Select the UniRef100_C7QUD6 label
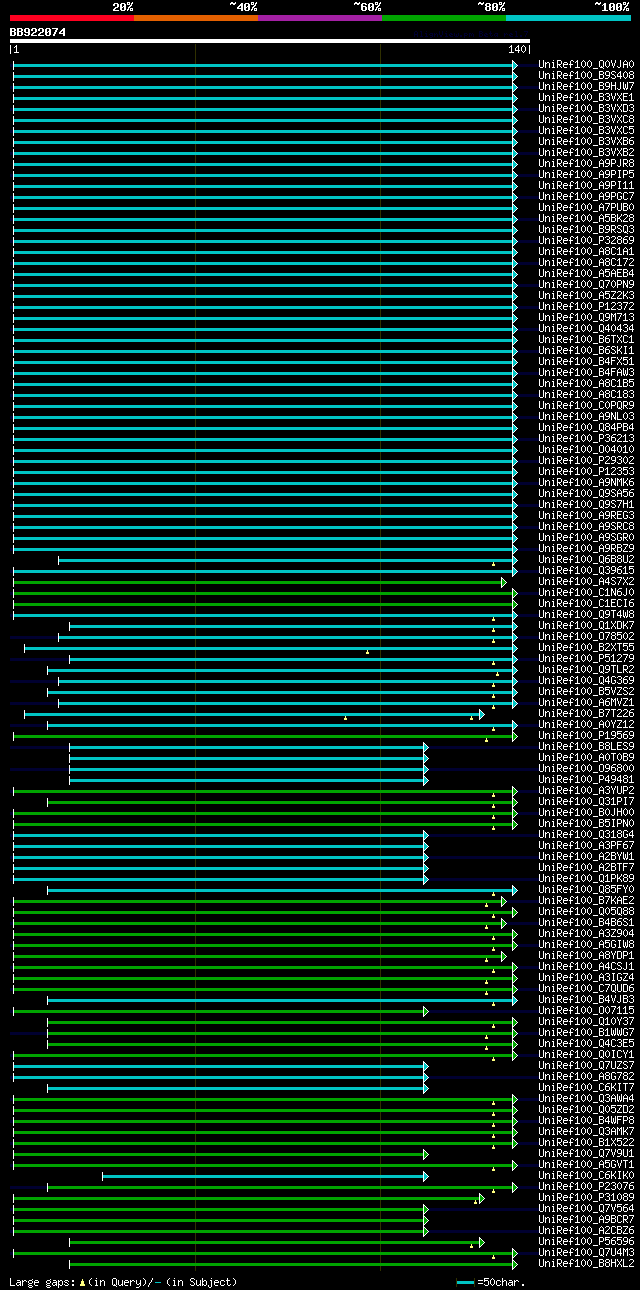This screenshot has height=1290, width=640. point(586,988)
